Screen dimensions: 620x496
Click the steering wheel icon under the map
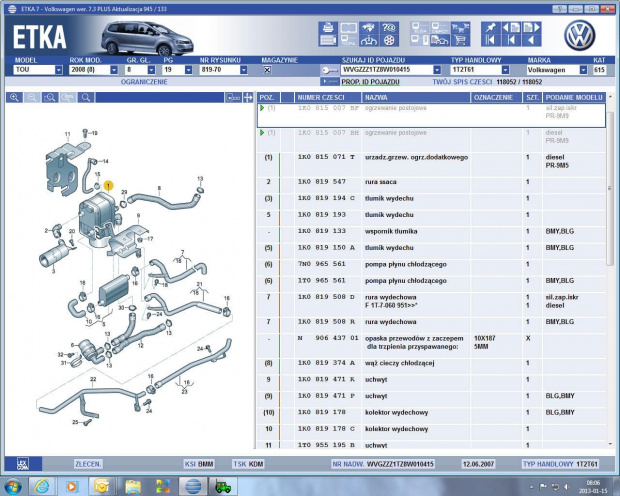[369, 40]
